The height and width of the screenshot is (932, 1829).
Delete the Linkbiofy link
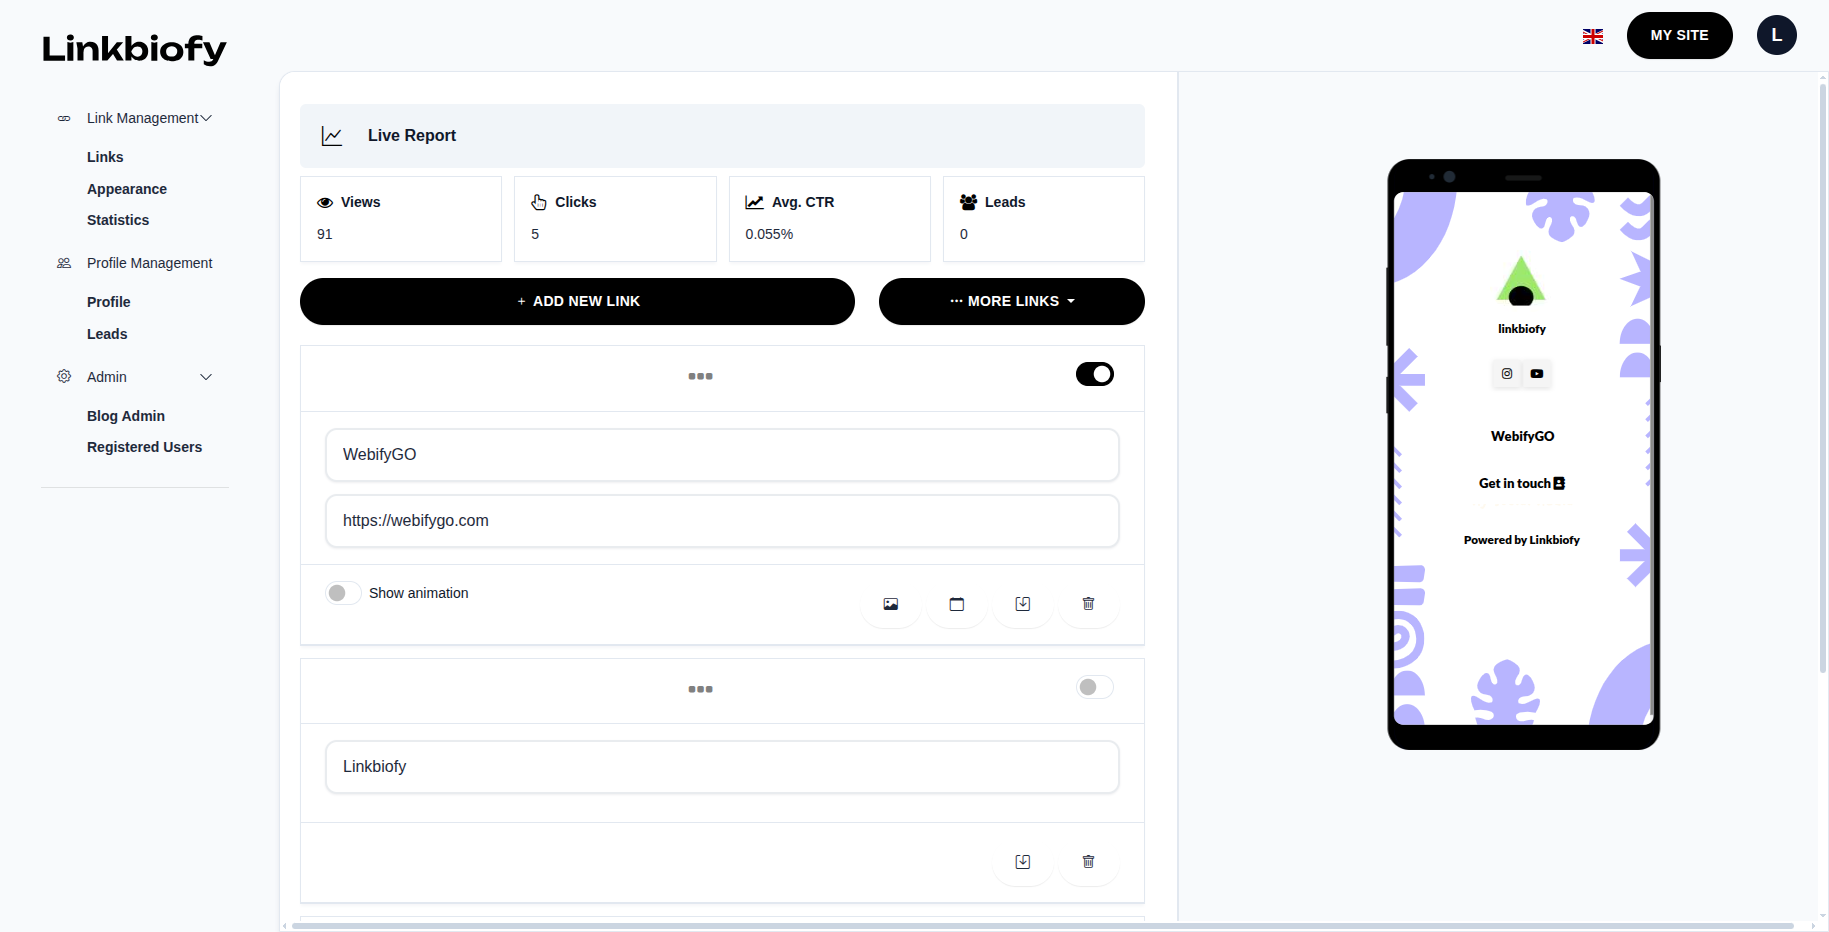click(1089, 862)
